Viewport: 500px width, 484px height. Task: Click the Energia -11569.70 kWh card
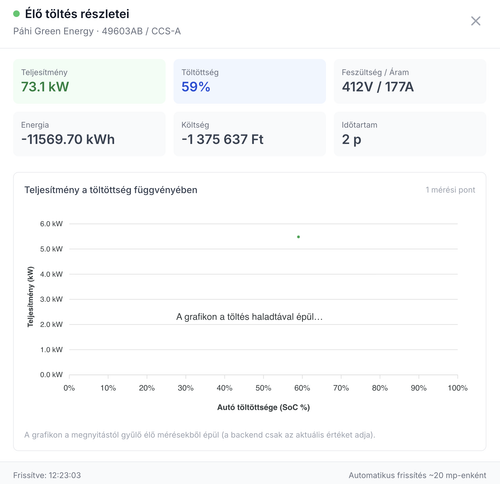tap(89, 134)
